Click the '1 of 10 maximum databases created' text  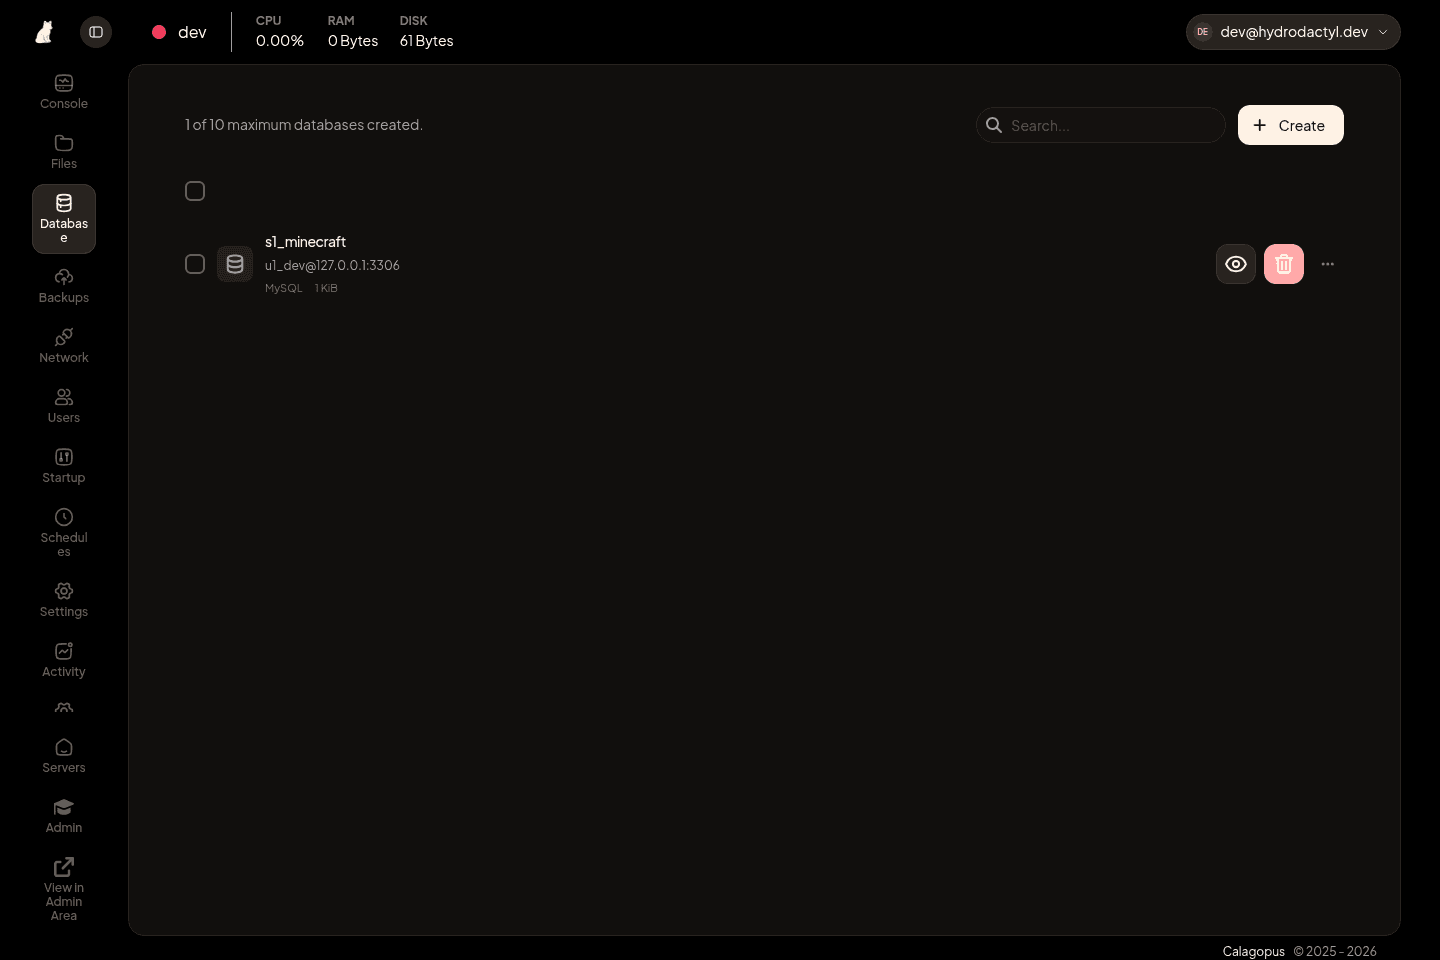pyautogui.click(x=304, y=125)
